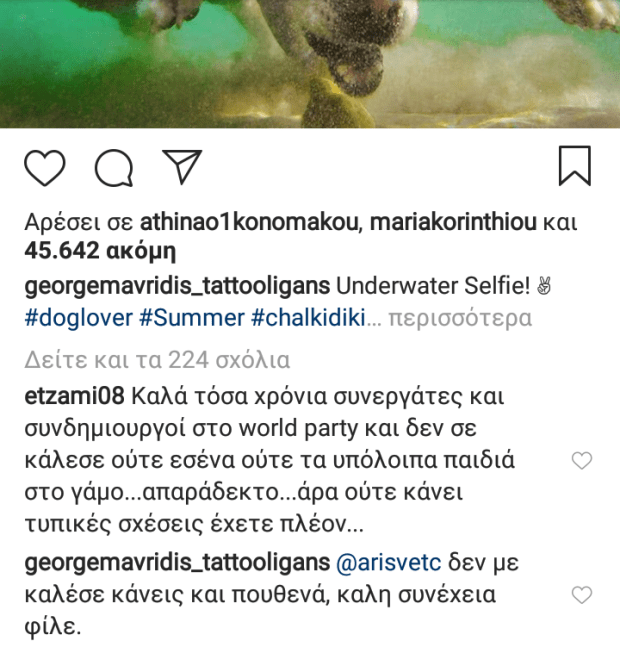Tap the Underwater Selfie caption text
Image resolution: width=620 pixels, height=647 pixels.
(433, 286)
